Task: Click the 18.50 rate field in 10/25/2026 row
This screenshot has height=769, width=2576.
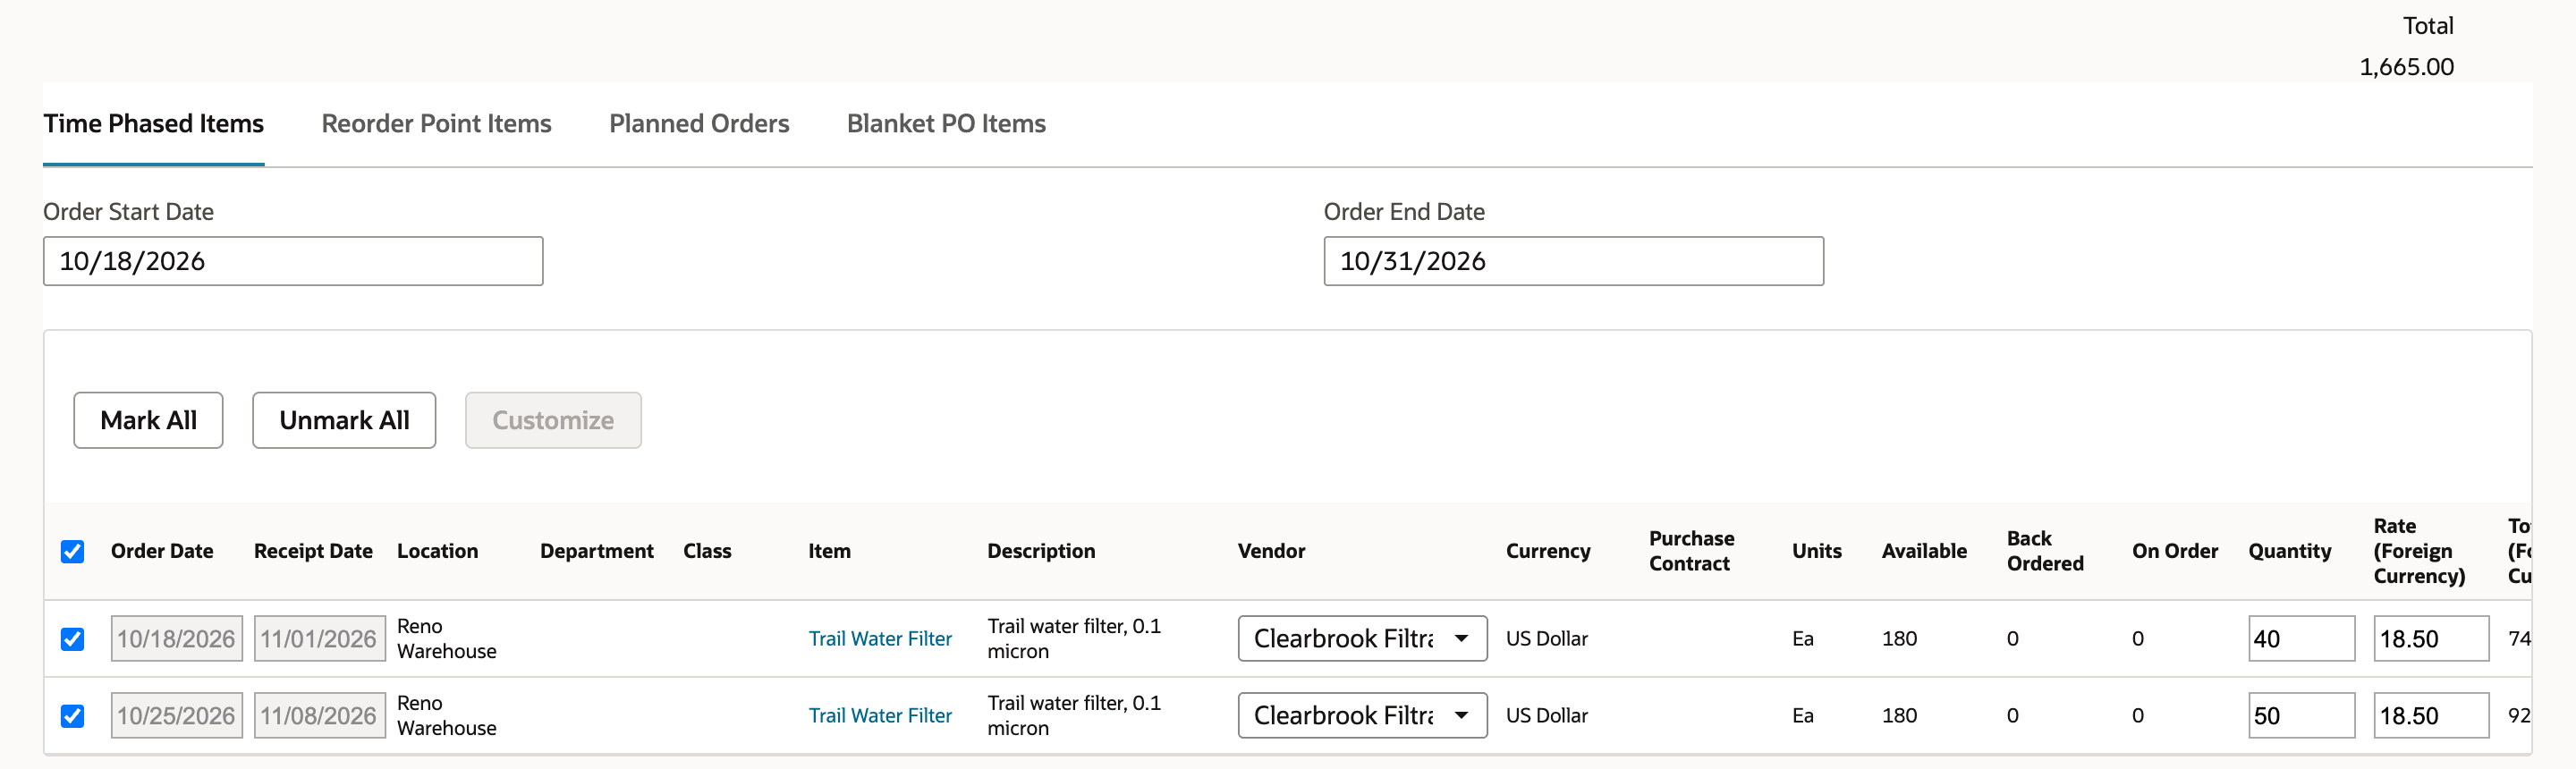Action: pos(2431,715)
